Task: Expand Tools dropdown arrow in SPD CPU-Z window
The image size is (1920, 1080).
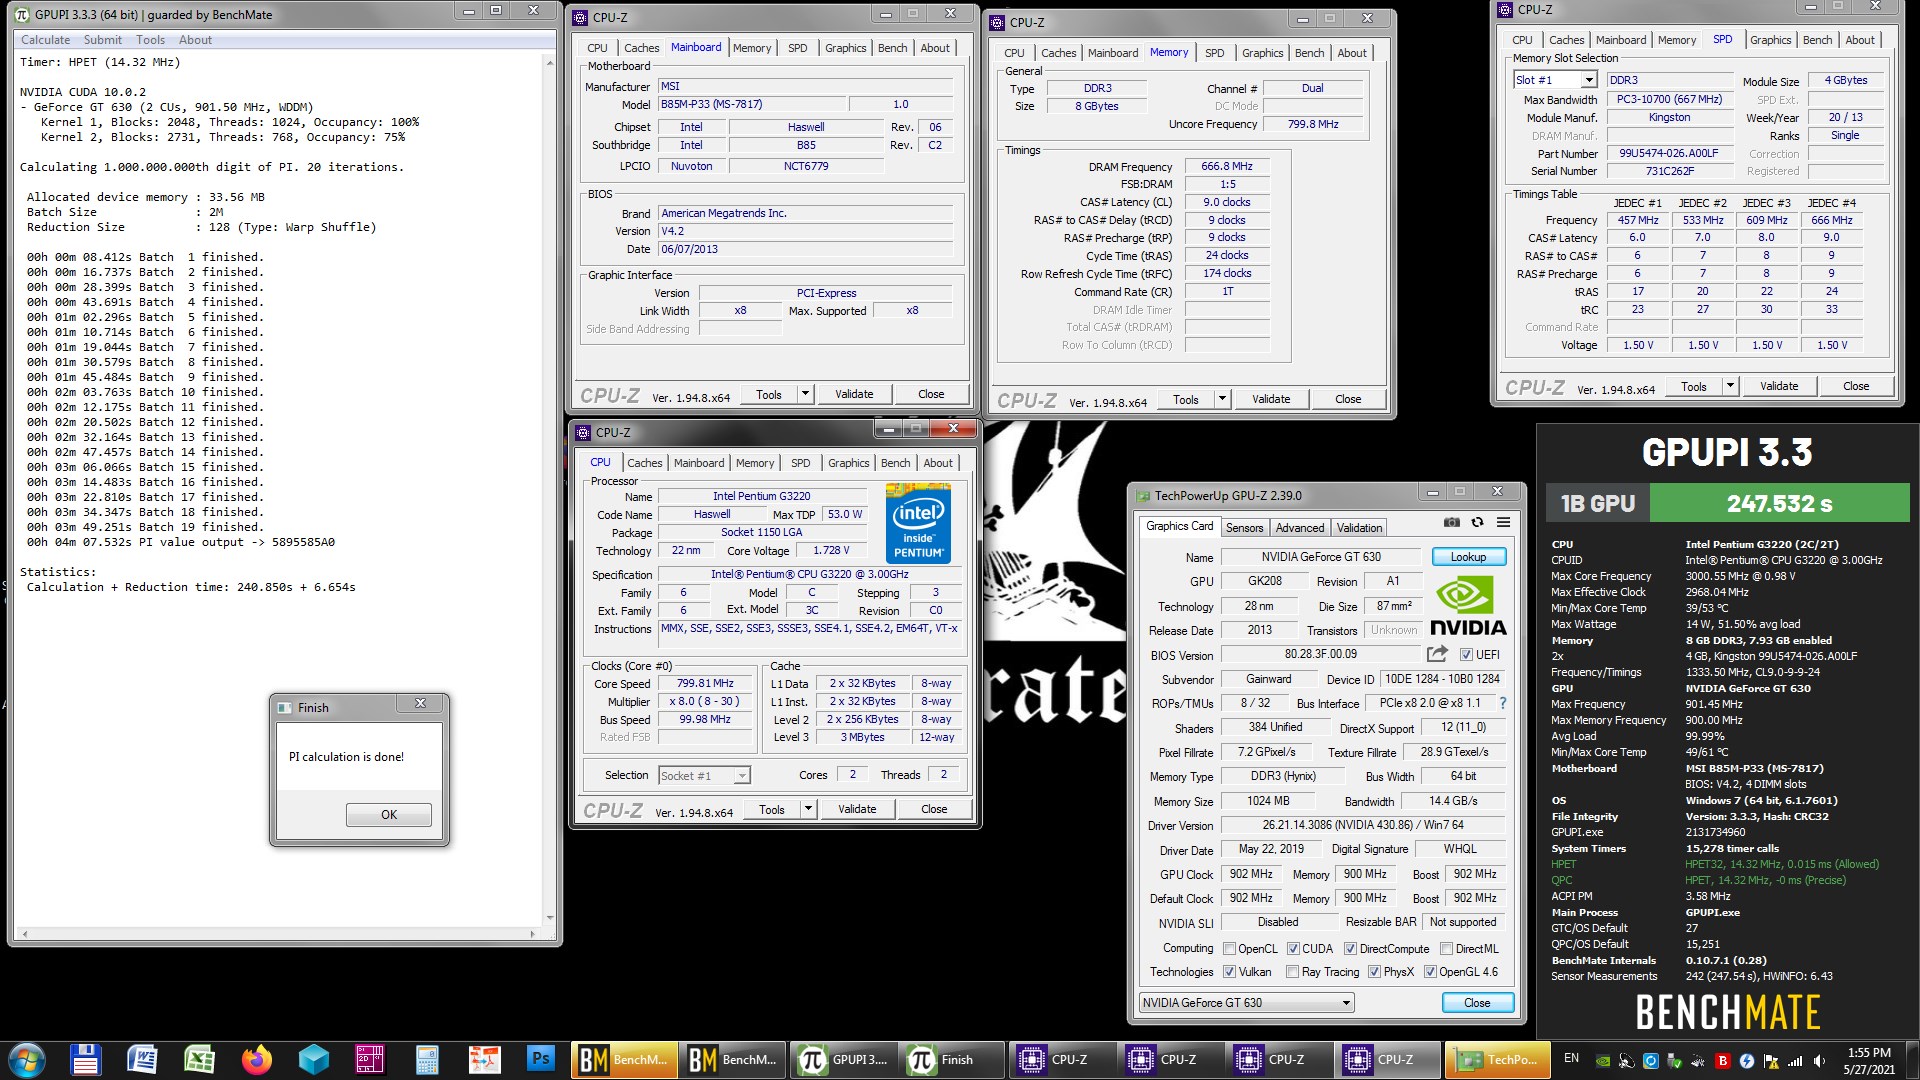Action: [1730, 386]
